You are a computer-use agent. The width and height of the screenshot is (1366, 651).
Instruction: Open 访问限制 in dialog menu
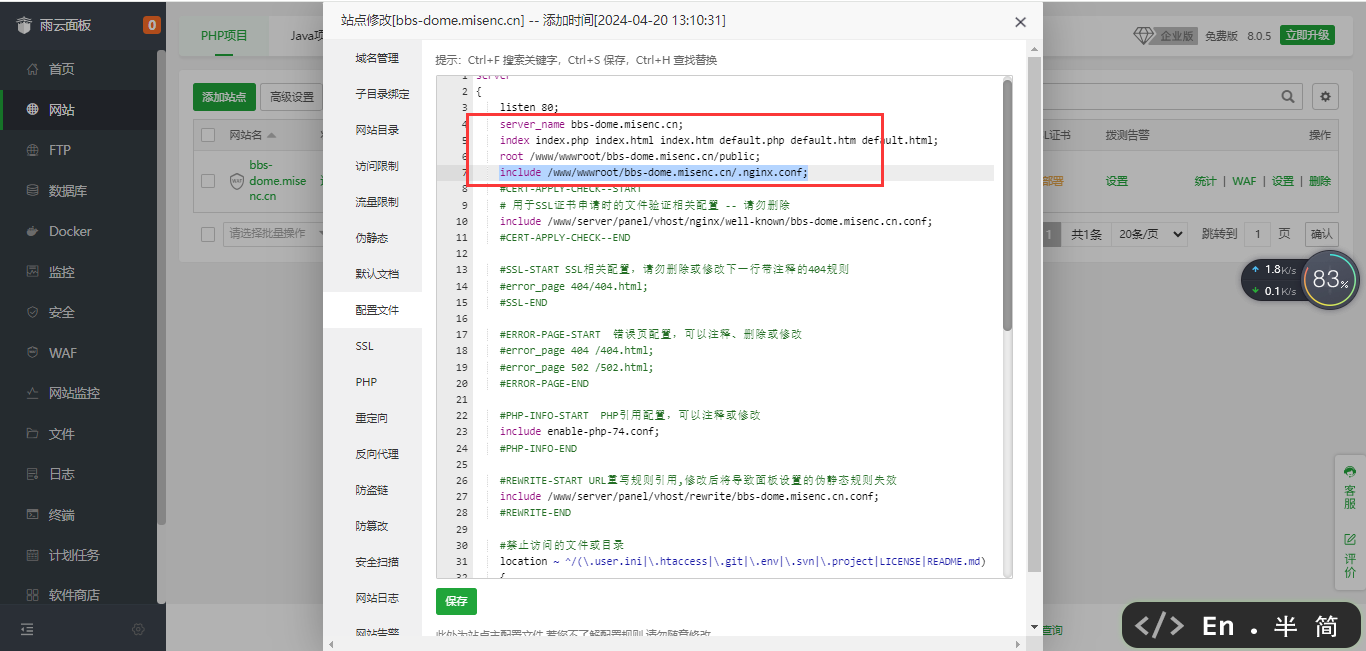377,166
